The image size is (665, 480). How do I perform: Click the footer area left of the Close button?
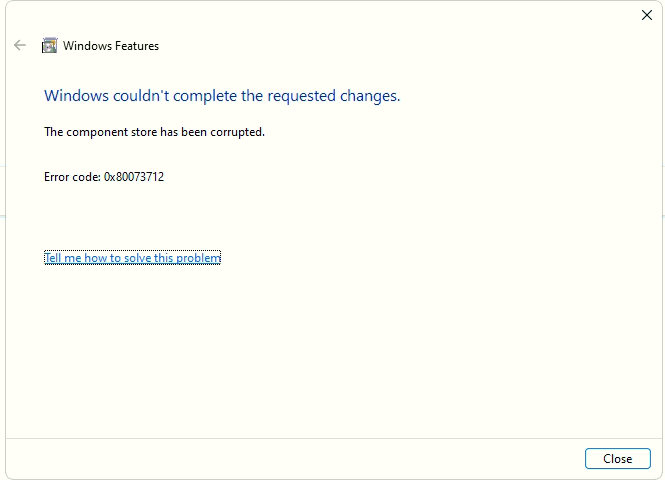[x=300, y=458]
